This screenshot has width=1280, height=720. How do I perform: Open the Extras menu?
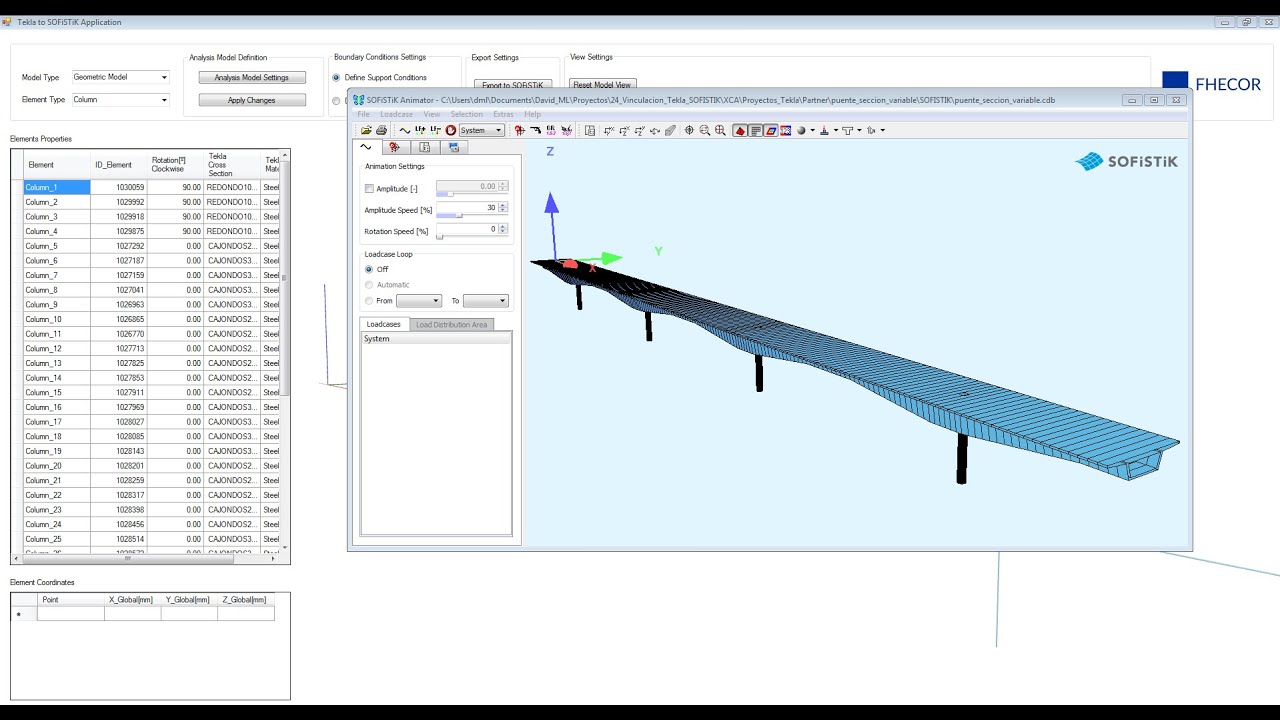tap(503, 114)
